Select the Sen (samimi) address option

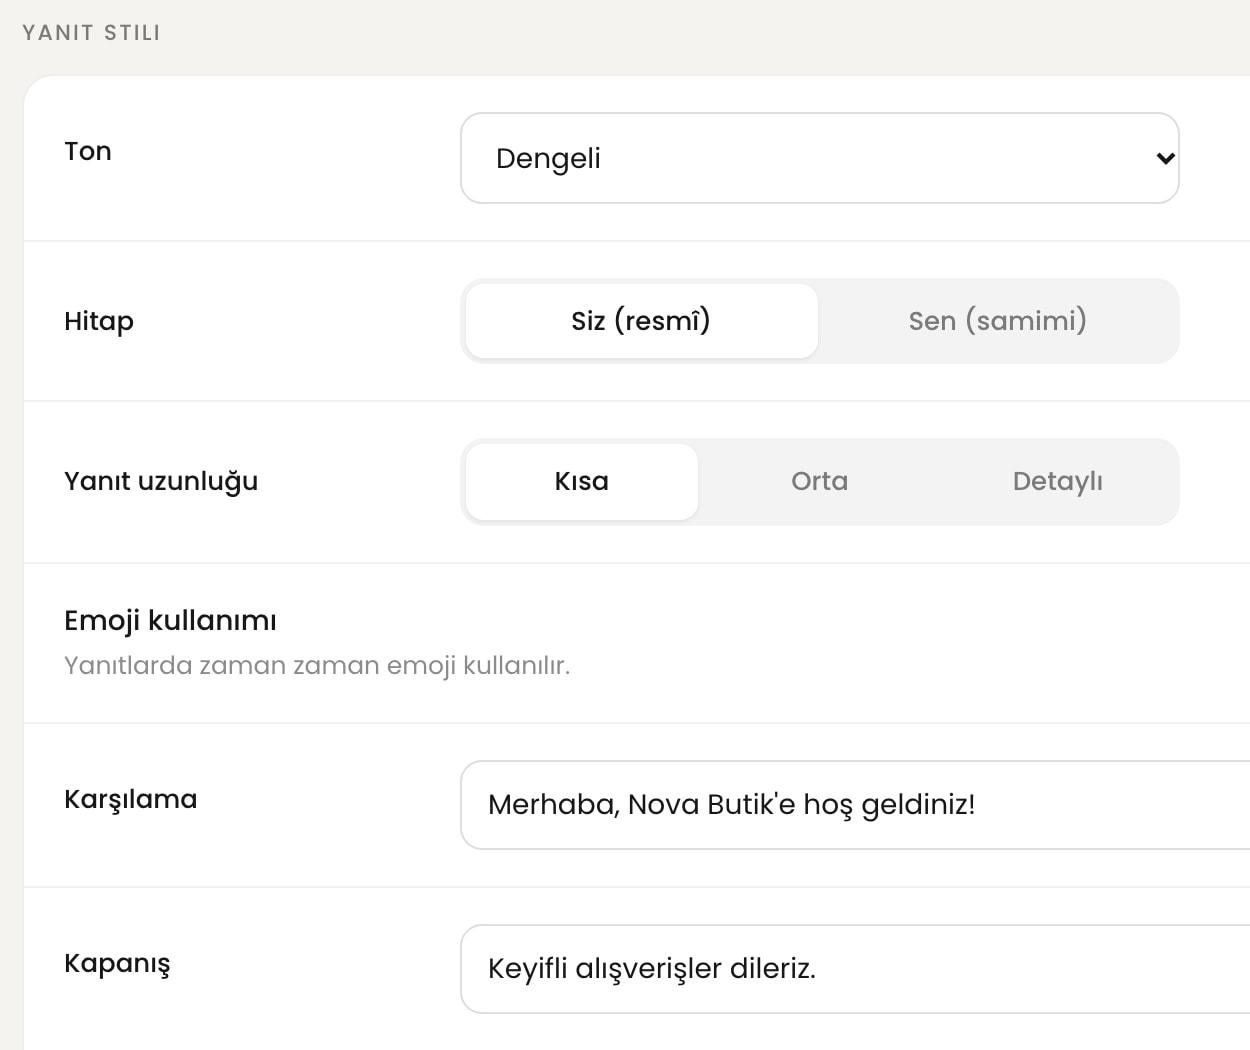pyautogui.click(x=997, y=321)
